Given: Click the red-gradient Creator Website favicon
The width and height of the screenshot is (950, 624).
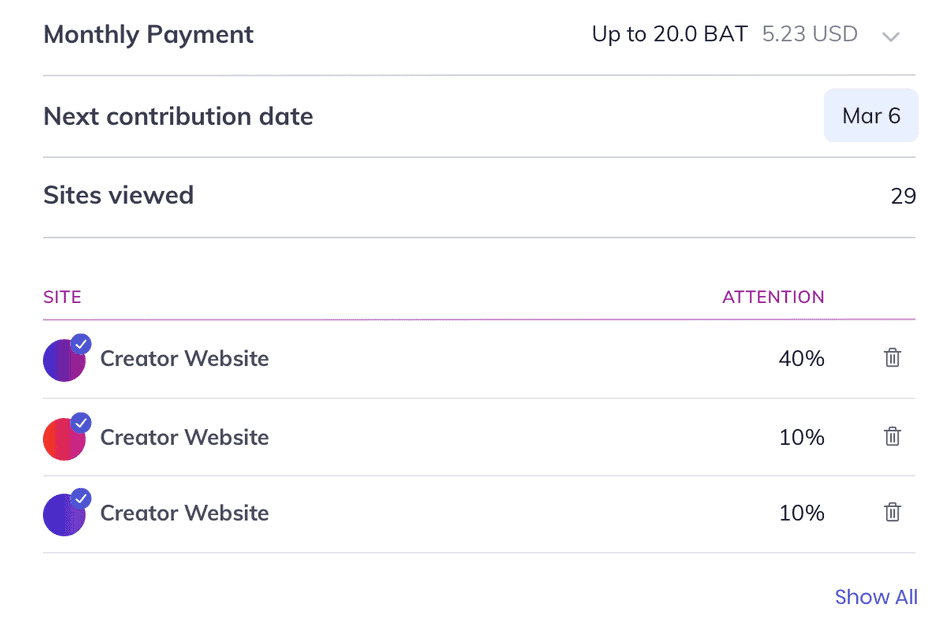Looking at the screenshot, I should pyautogui.click(x=63, y=438).
